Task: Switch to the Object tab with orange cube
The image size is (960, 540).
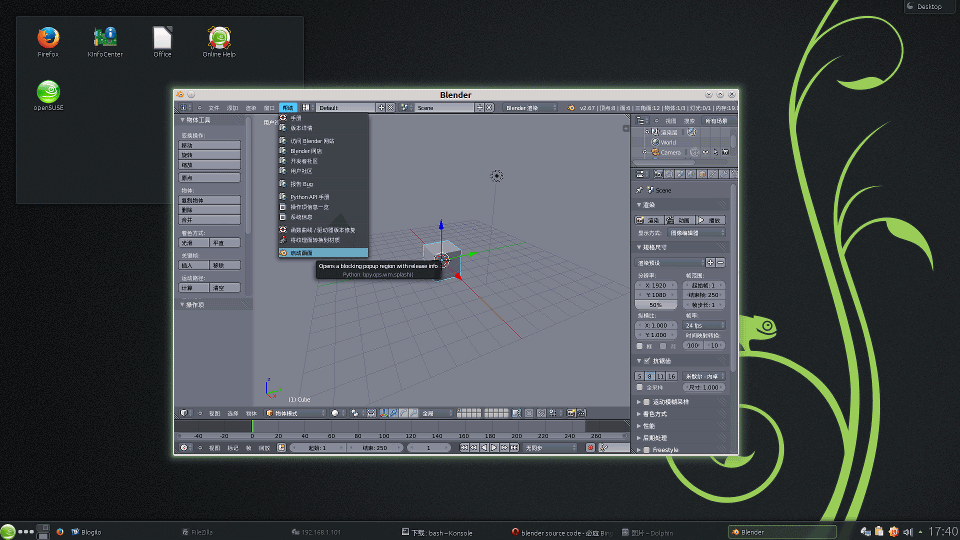Action: click(702, 174)
